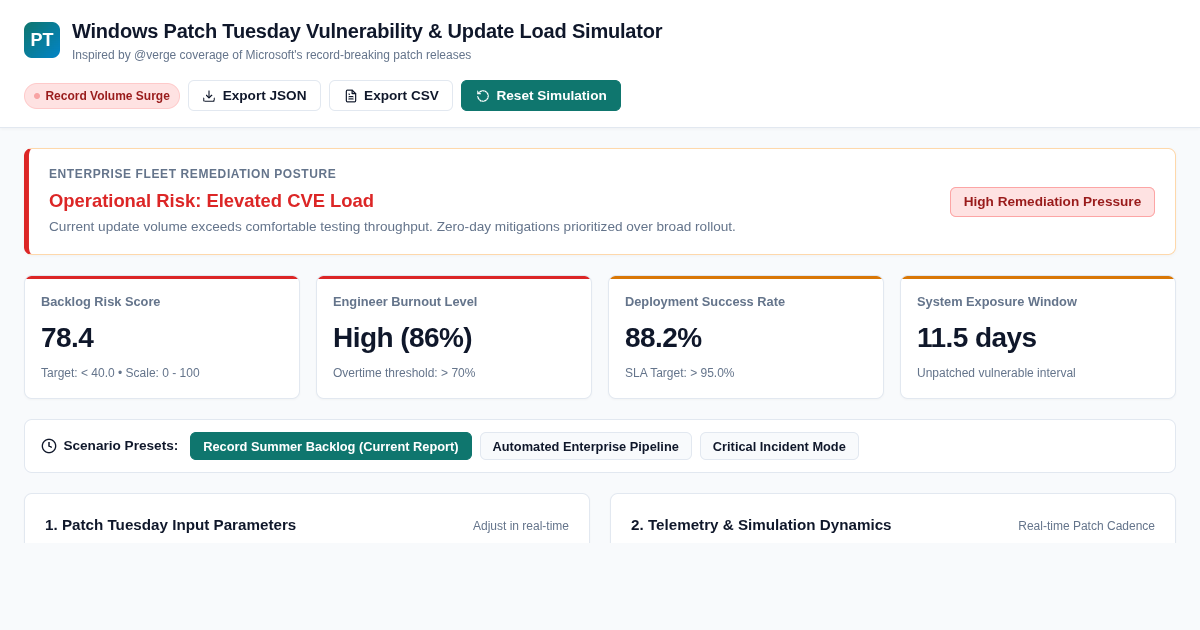Click the Telemetry & Simulation Dynamics heading
This screenshot has height=630, width=1200.
[761, 525]
